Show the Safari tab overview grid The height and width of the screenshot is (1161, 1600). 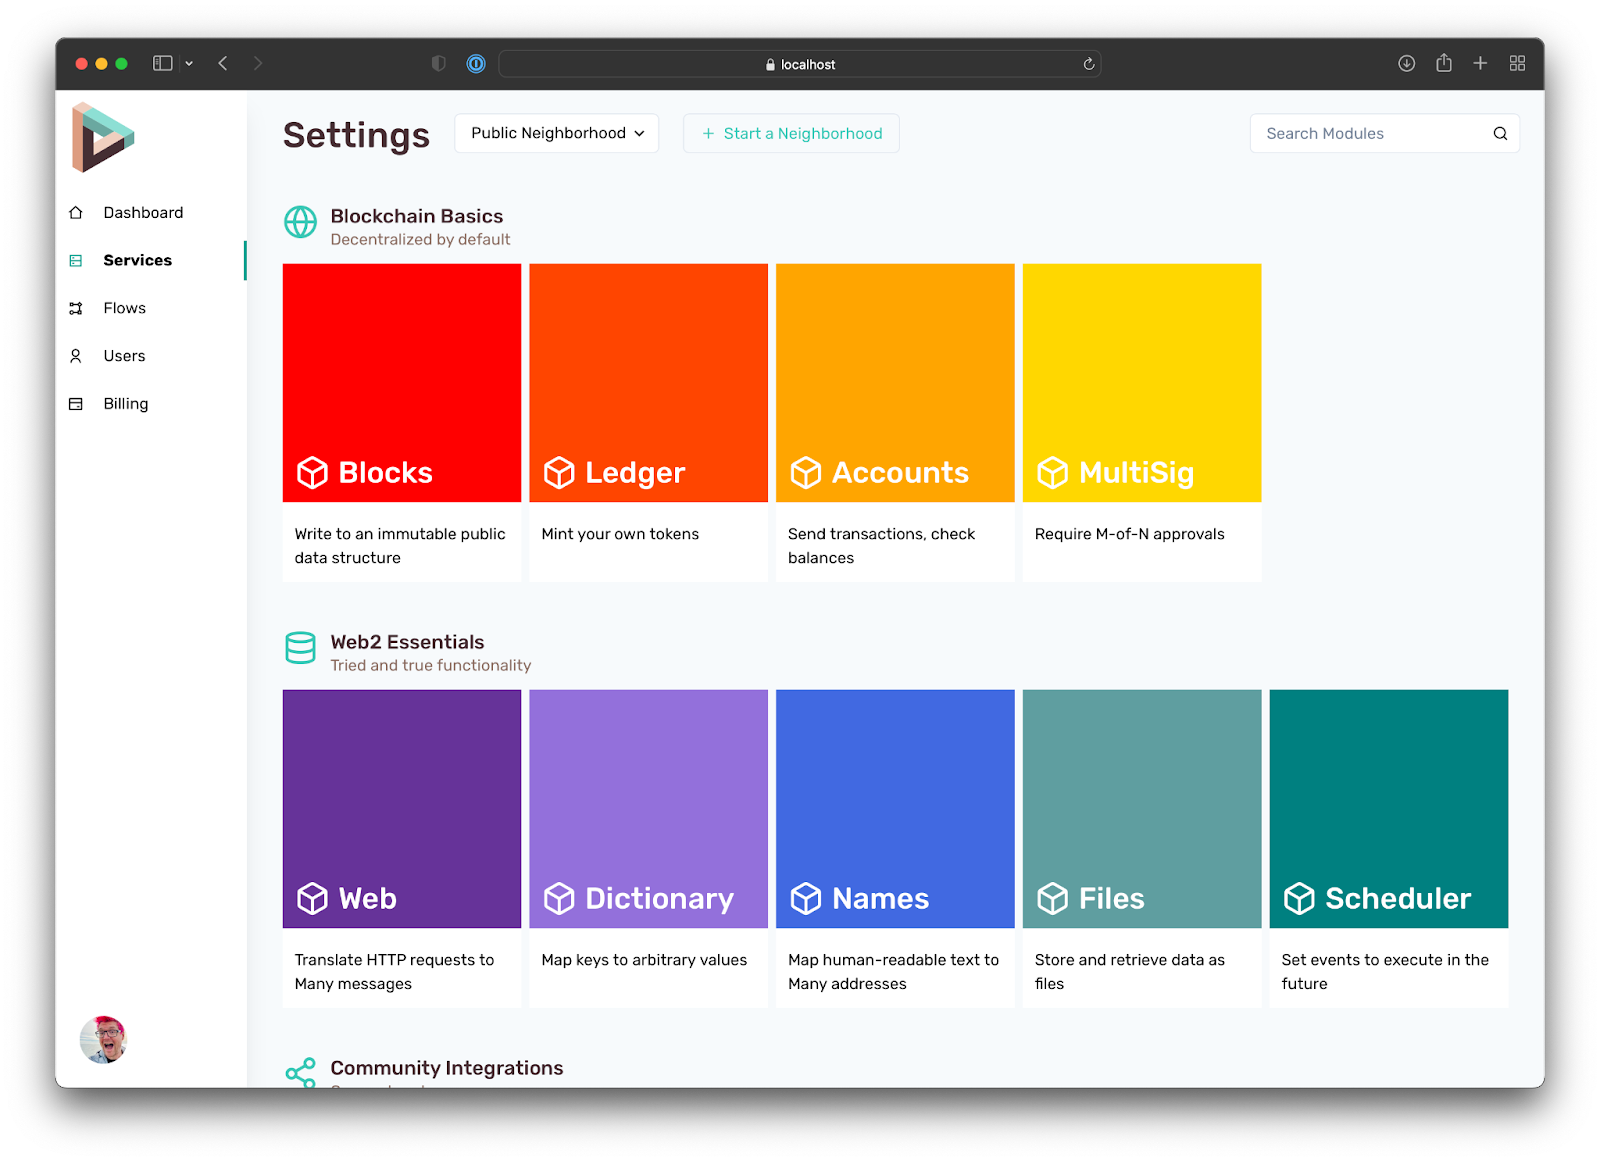tap(1517, 64)
